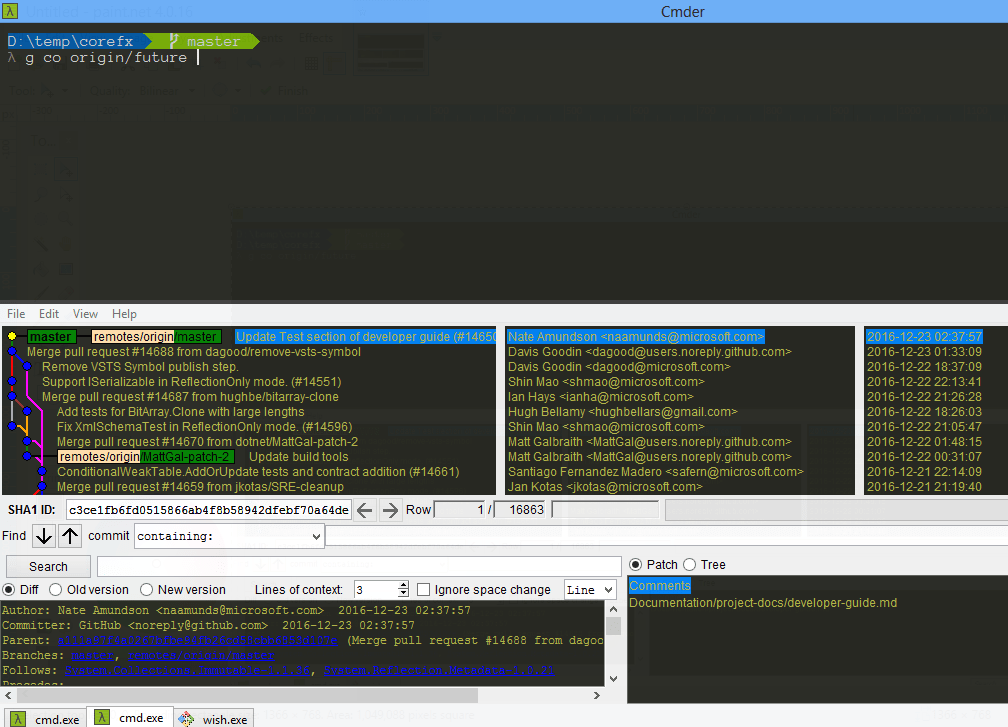The image size is (1008, 727).
Task: Select the Tree radio button
Action: pyautogui.click(x=690, y=564)
